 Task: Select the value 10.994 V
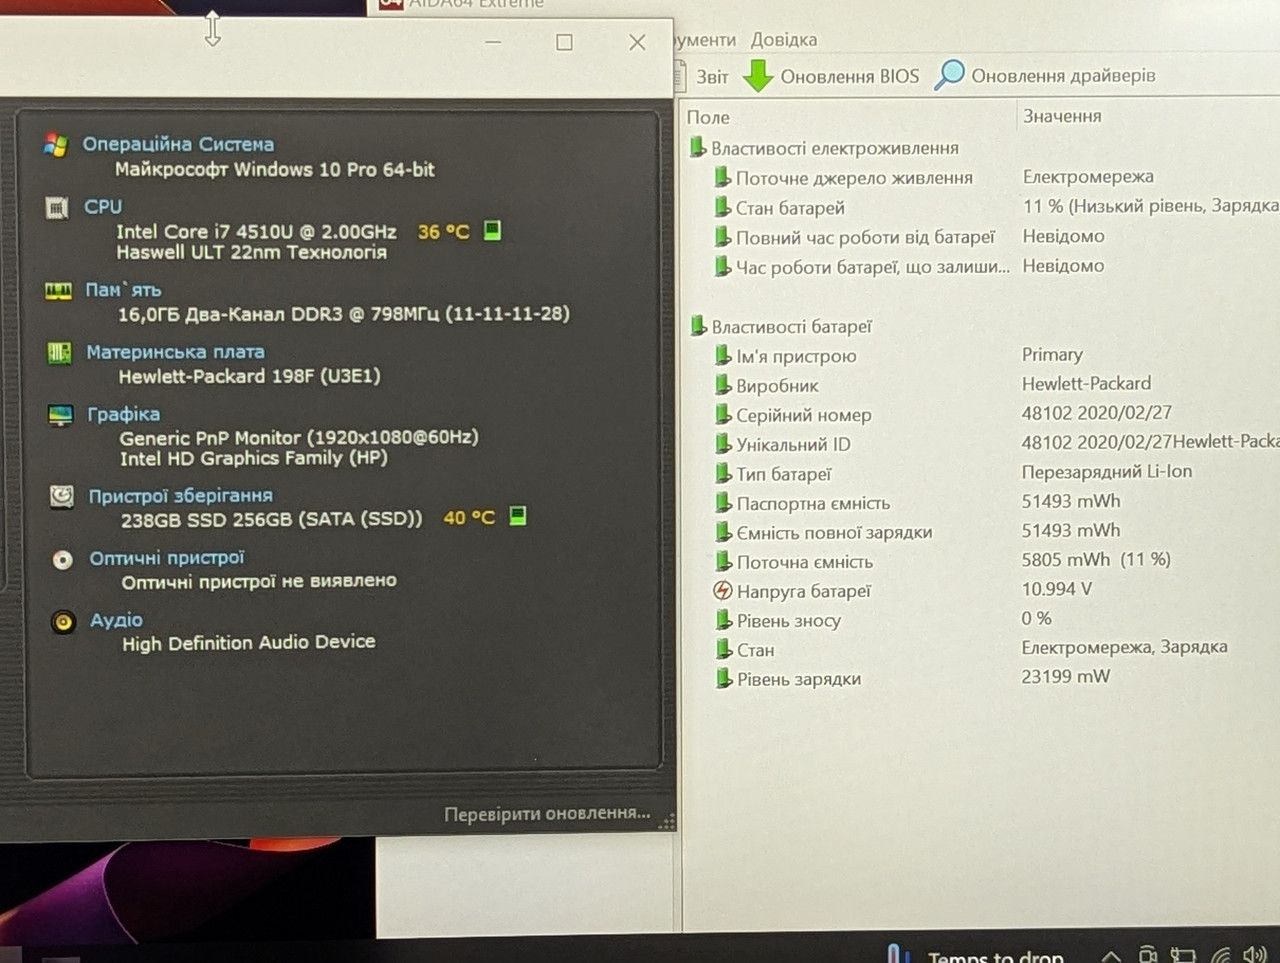[1056, 589]
